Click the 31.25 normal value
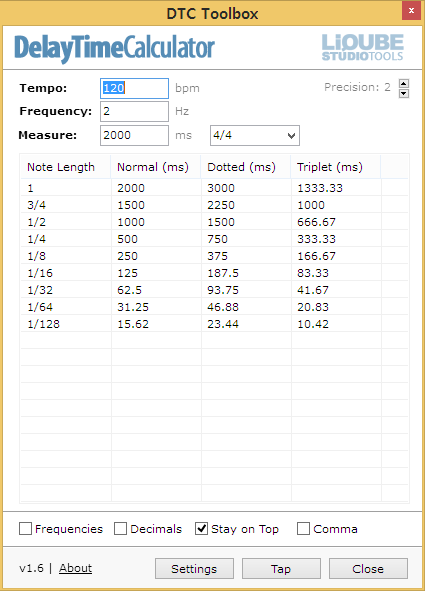 point(133,307)
